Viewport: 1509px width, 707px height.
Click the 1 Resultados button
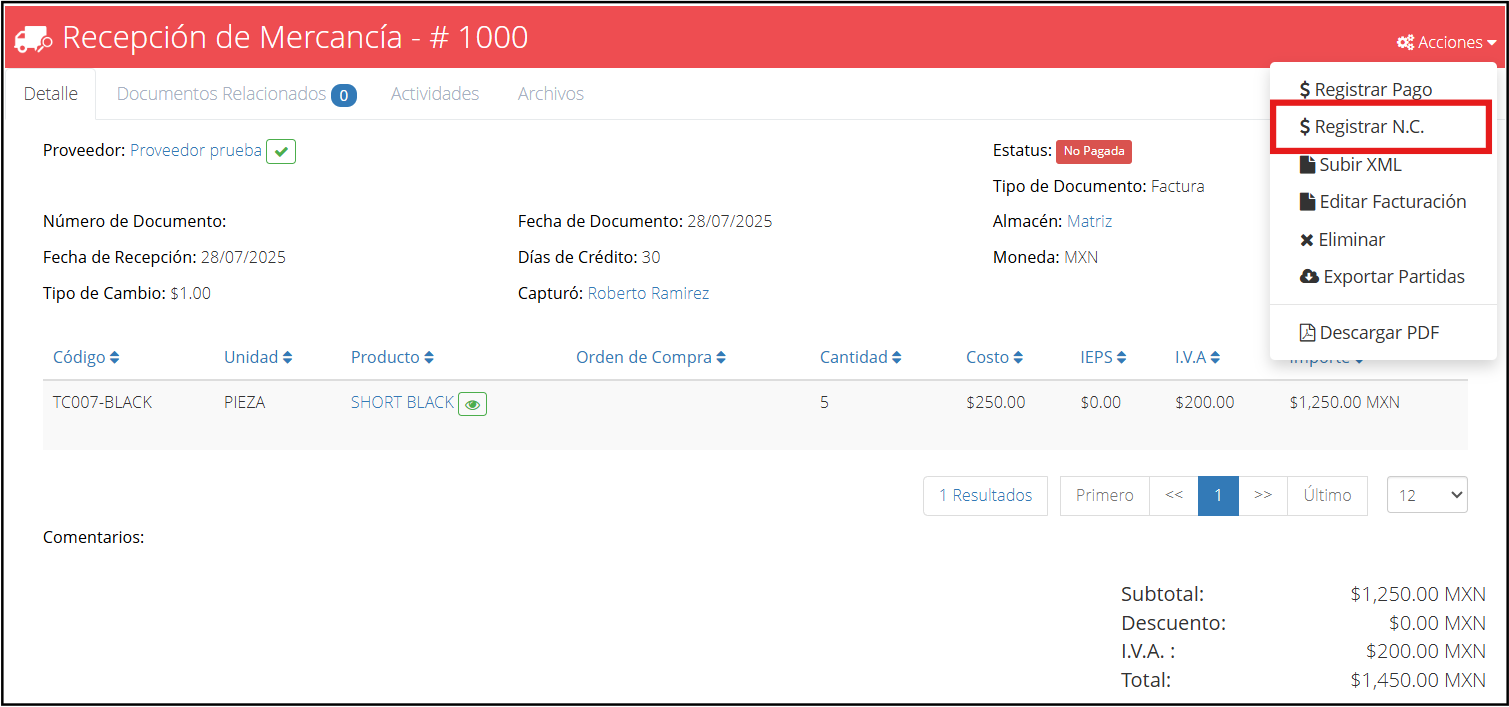point(985,495)
